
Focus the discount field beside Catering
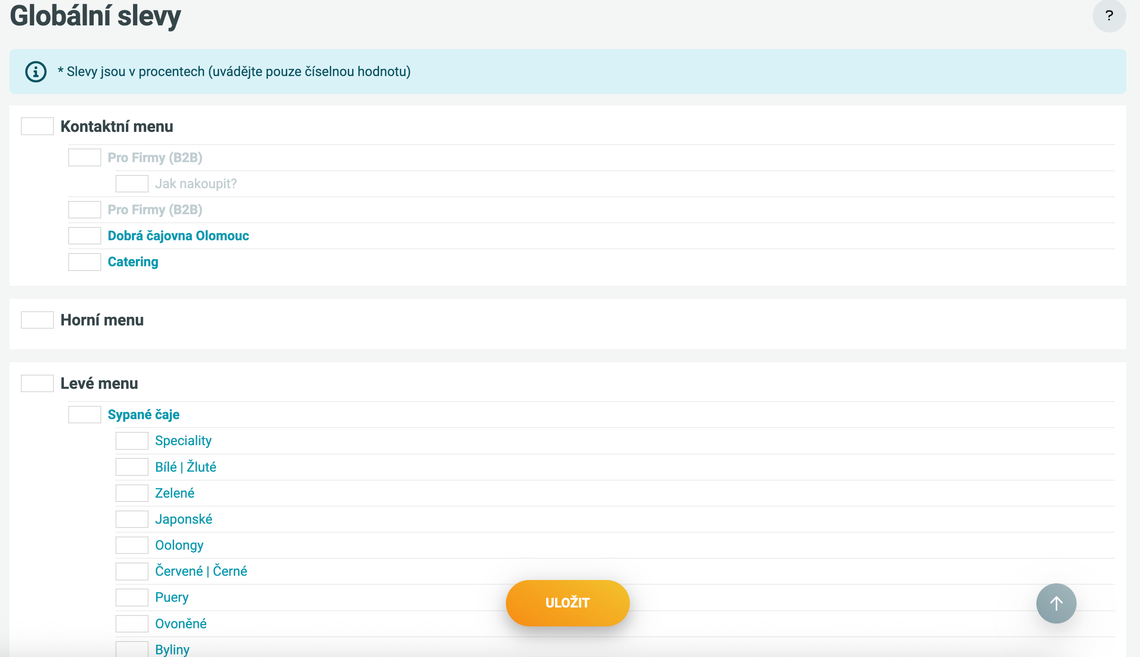(85, 262)
